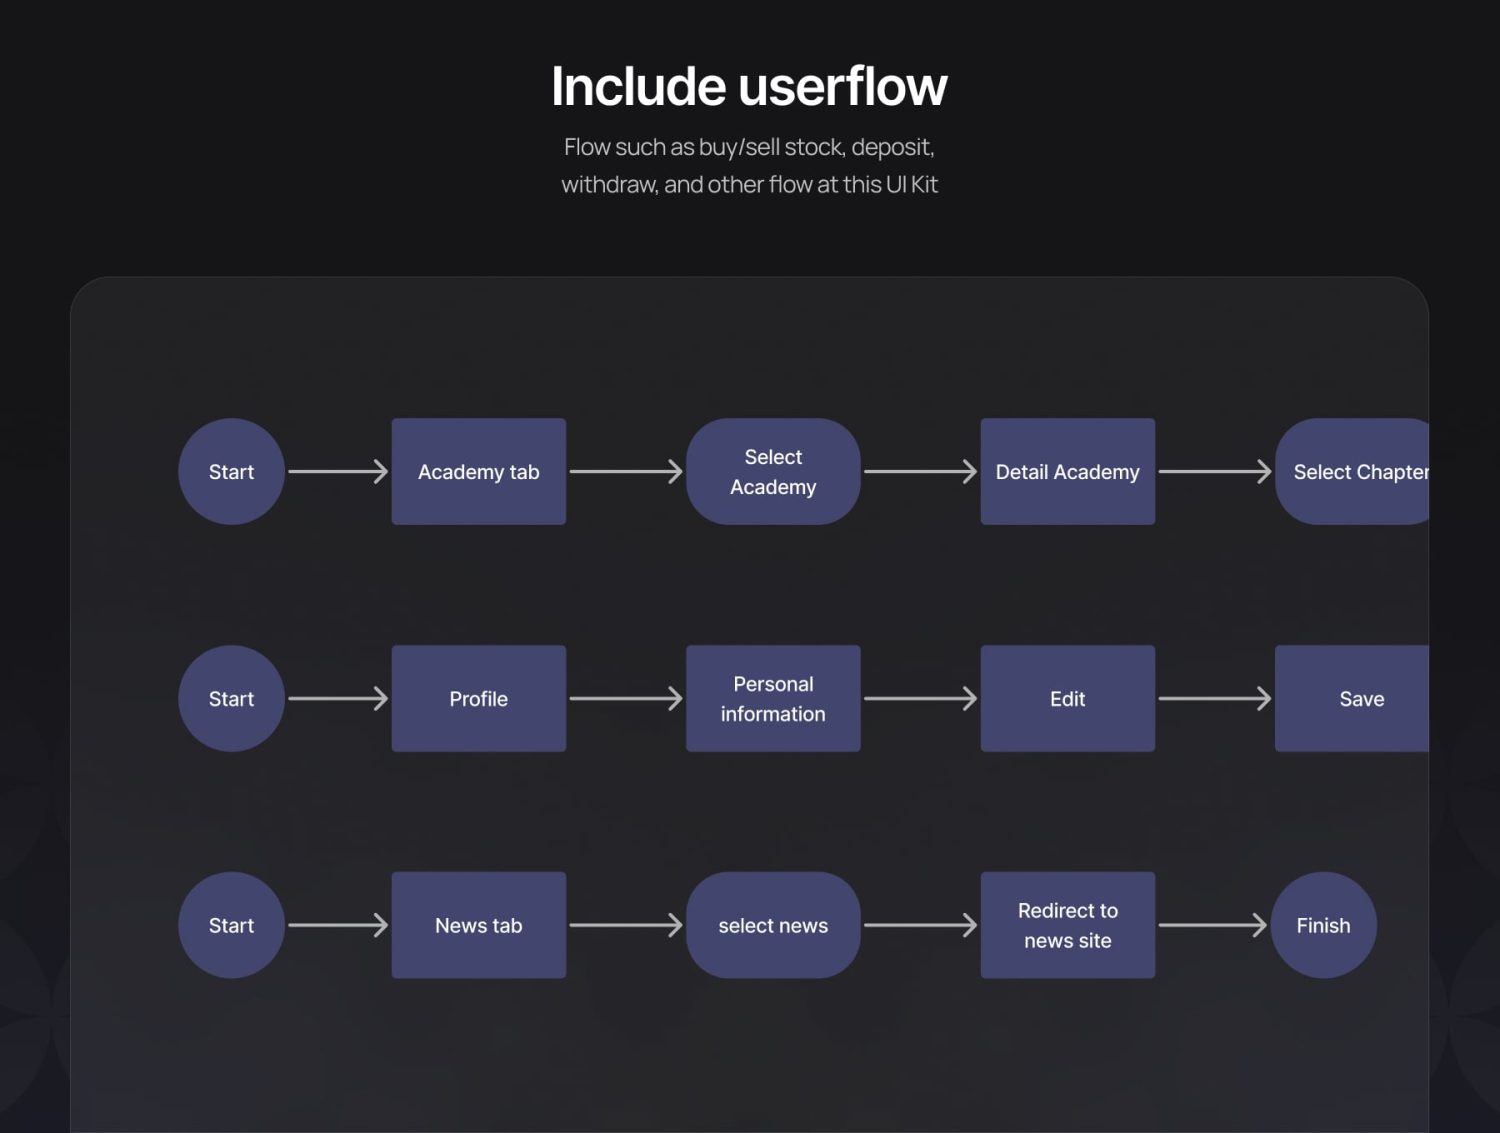Click the Select Chapter node
This screenshot has height=1133, width=1500.
[x=1352, y=471]
